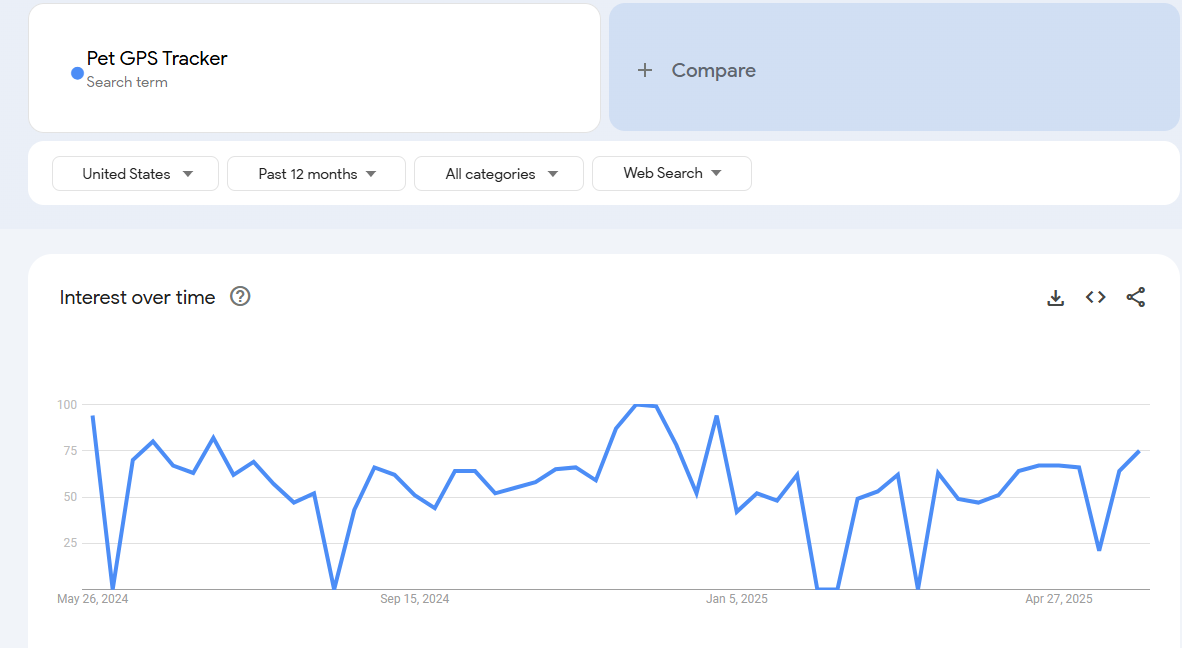The width and height of the screenshot is (1182, 648).
Task: Download the Interest over time data
Action: pyautogui.click(x=1055, y=298)
